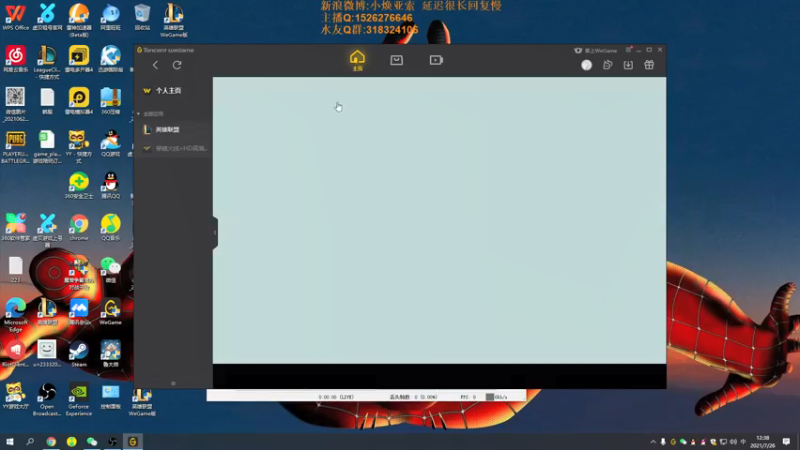Select Chrome desktop icon

(79, 228)
